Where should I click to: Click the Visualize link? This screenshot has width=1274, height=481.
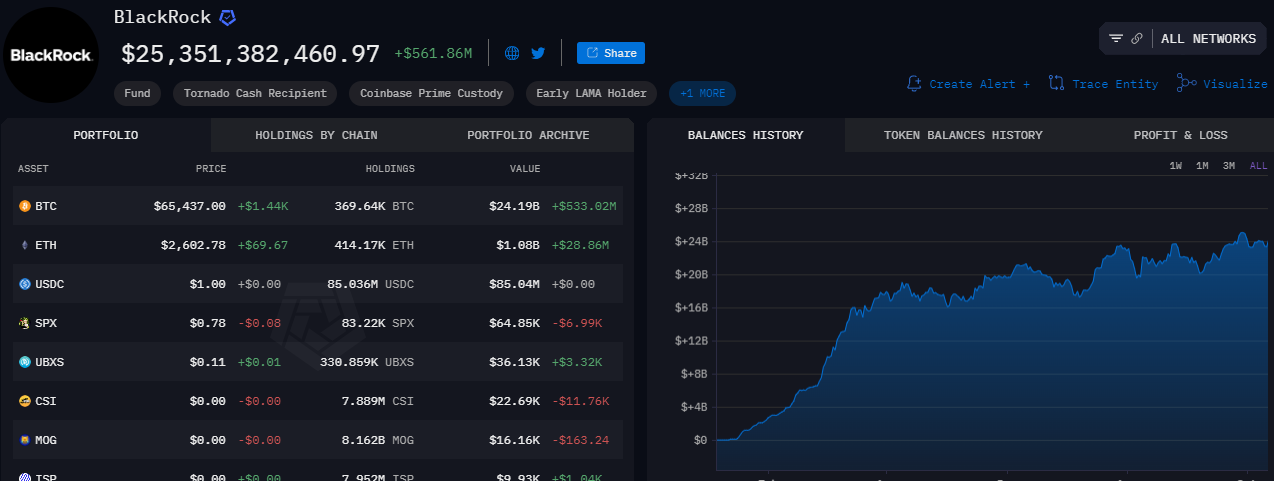(1235, 84)
